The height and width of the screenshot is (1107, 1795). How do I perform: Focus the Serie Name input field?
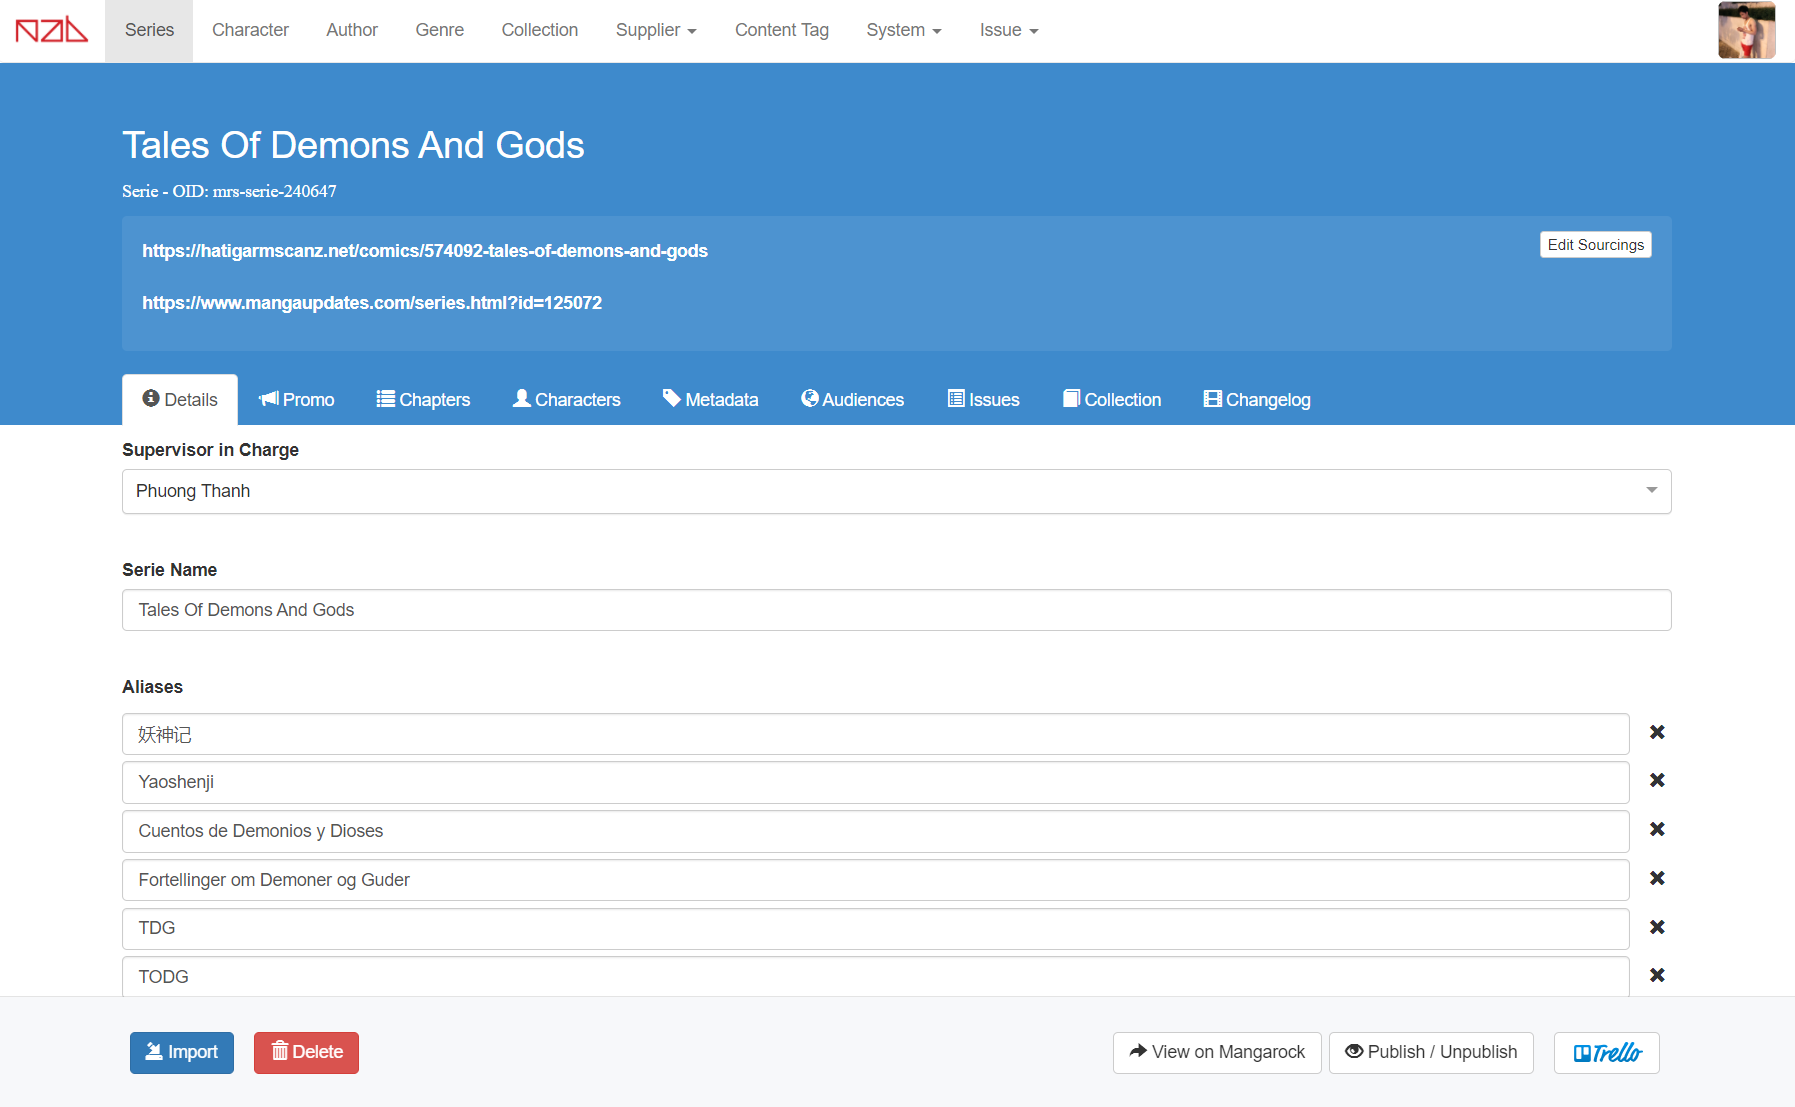click(896, 611)
